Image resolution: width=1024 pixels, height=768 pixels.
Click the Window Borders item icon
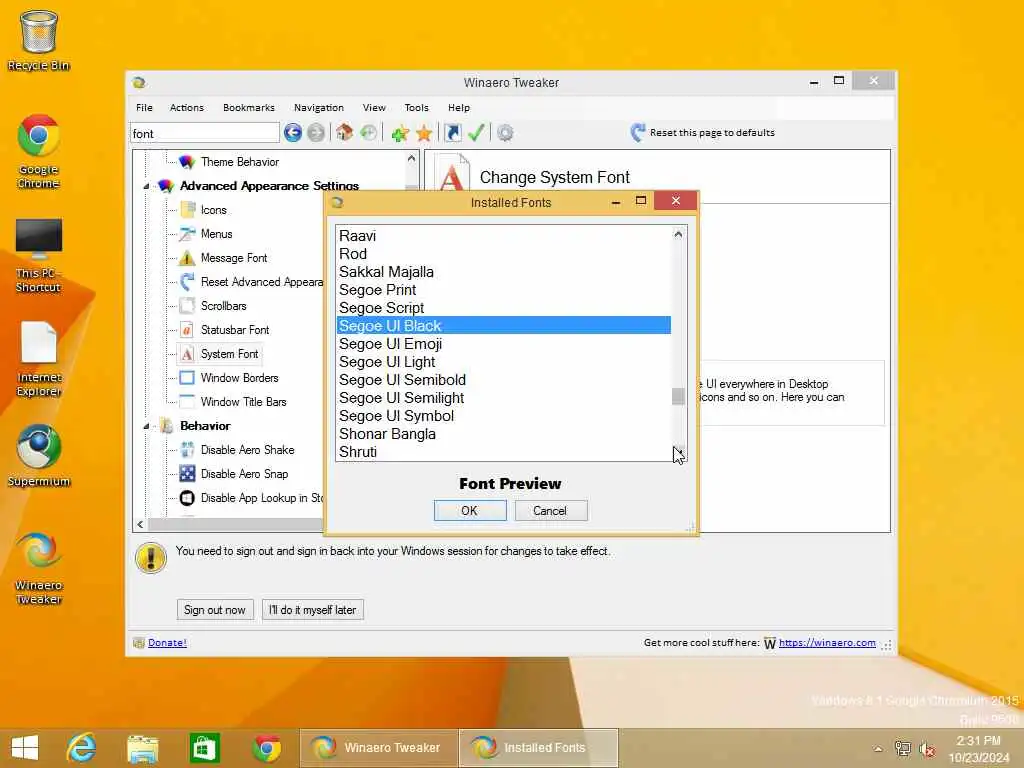[187, 377]
